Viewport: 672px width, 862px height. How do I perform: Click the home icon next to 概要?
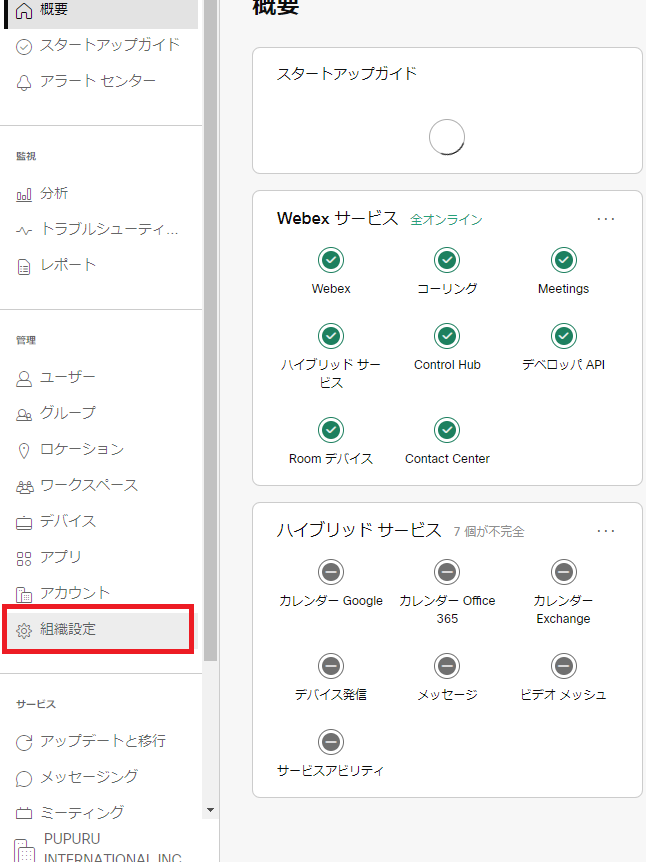(24, 10)
